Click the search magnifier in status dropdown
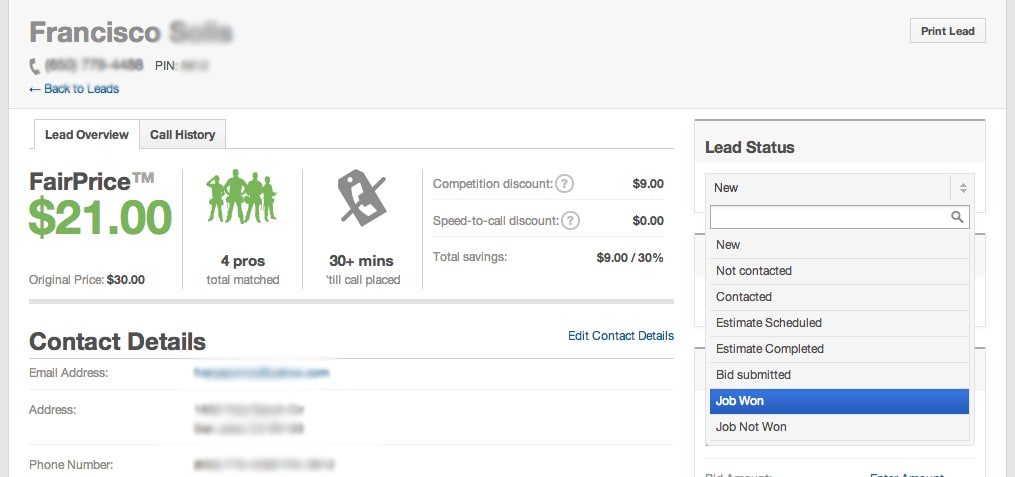 [957, 217]
